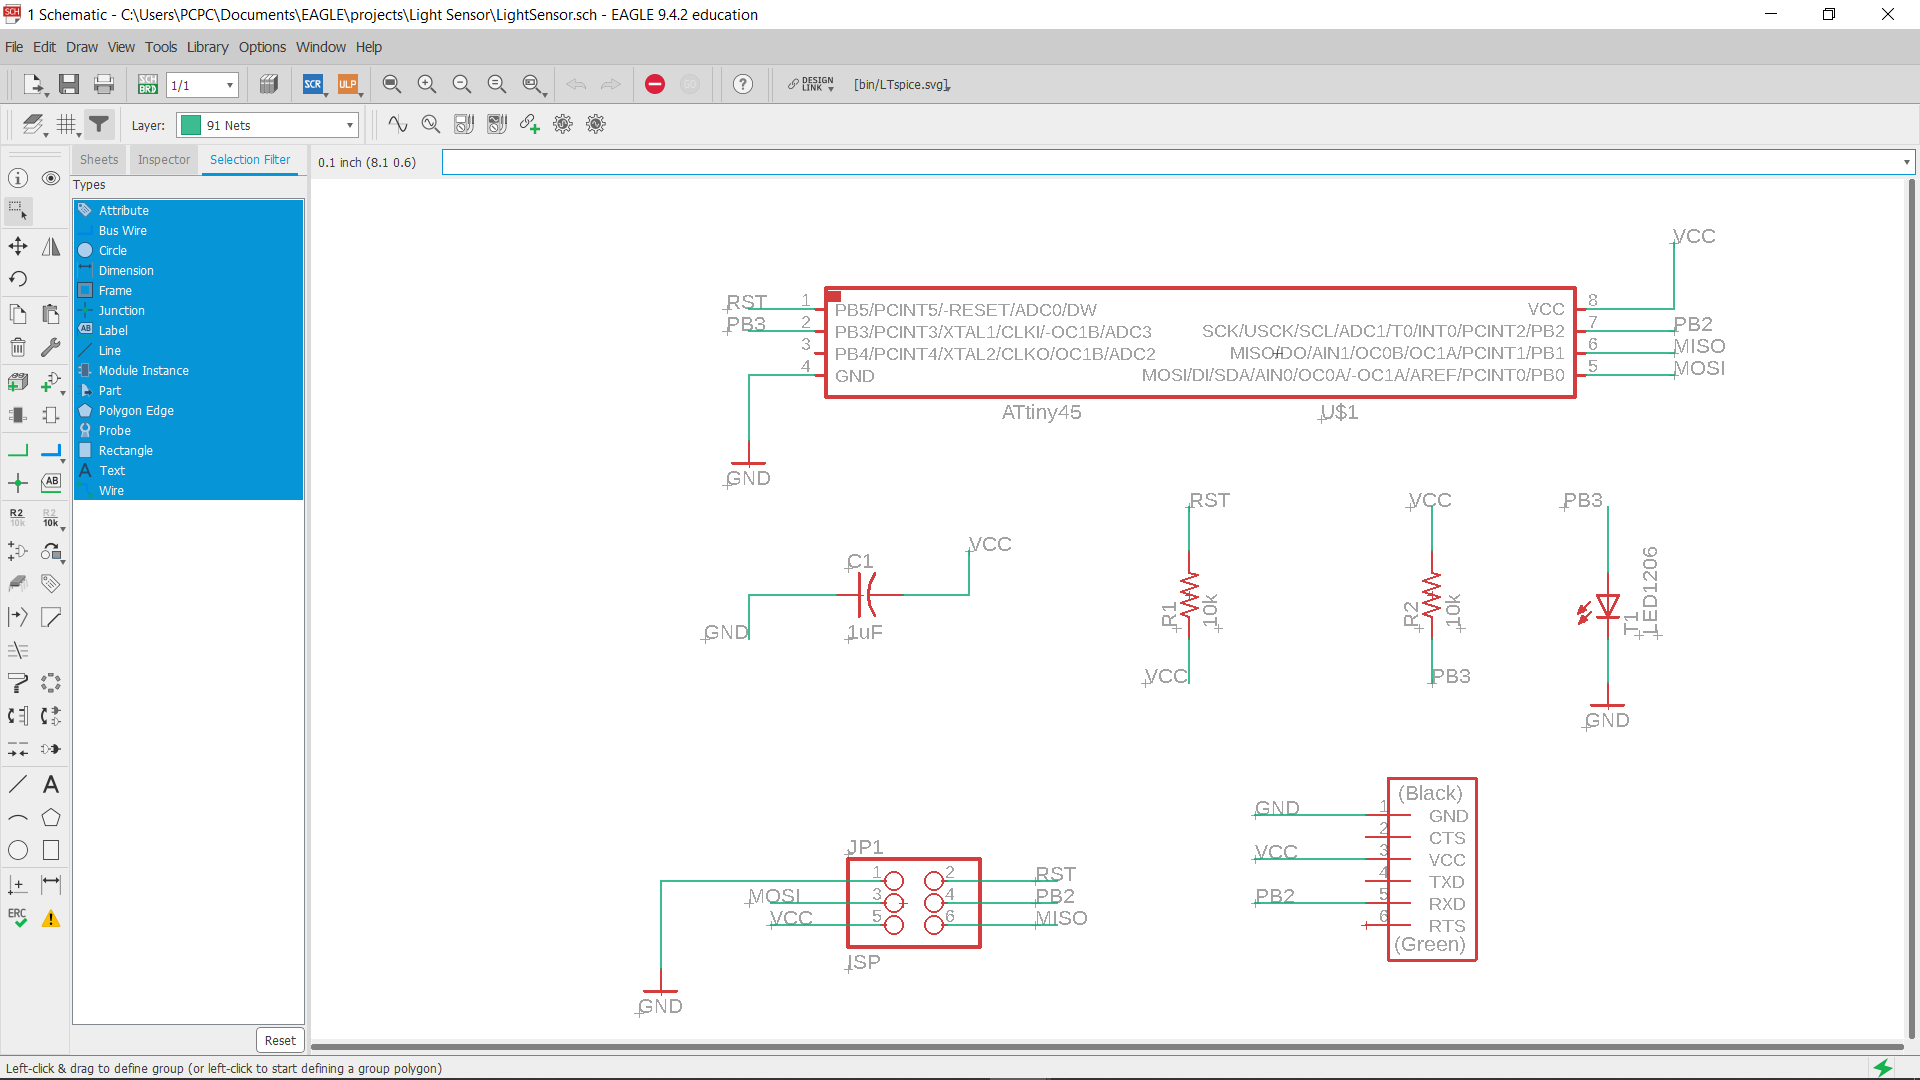Open the Library menu

(x=207, y=47)
